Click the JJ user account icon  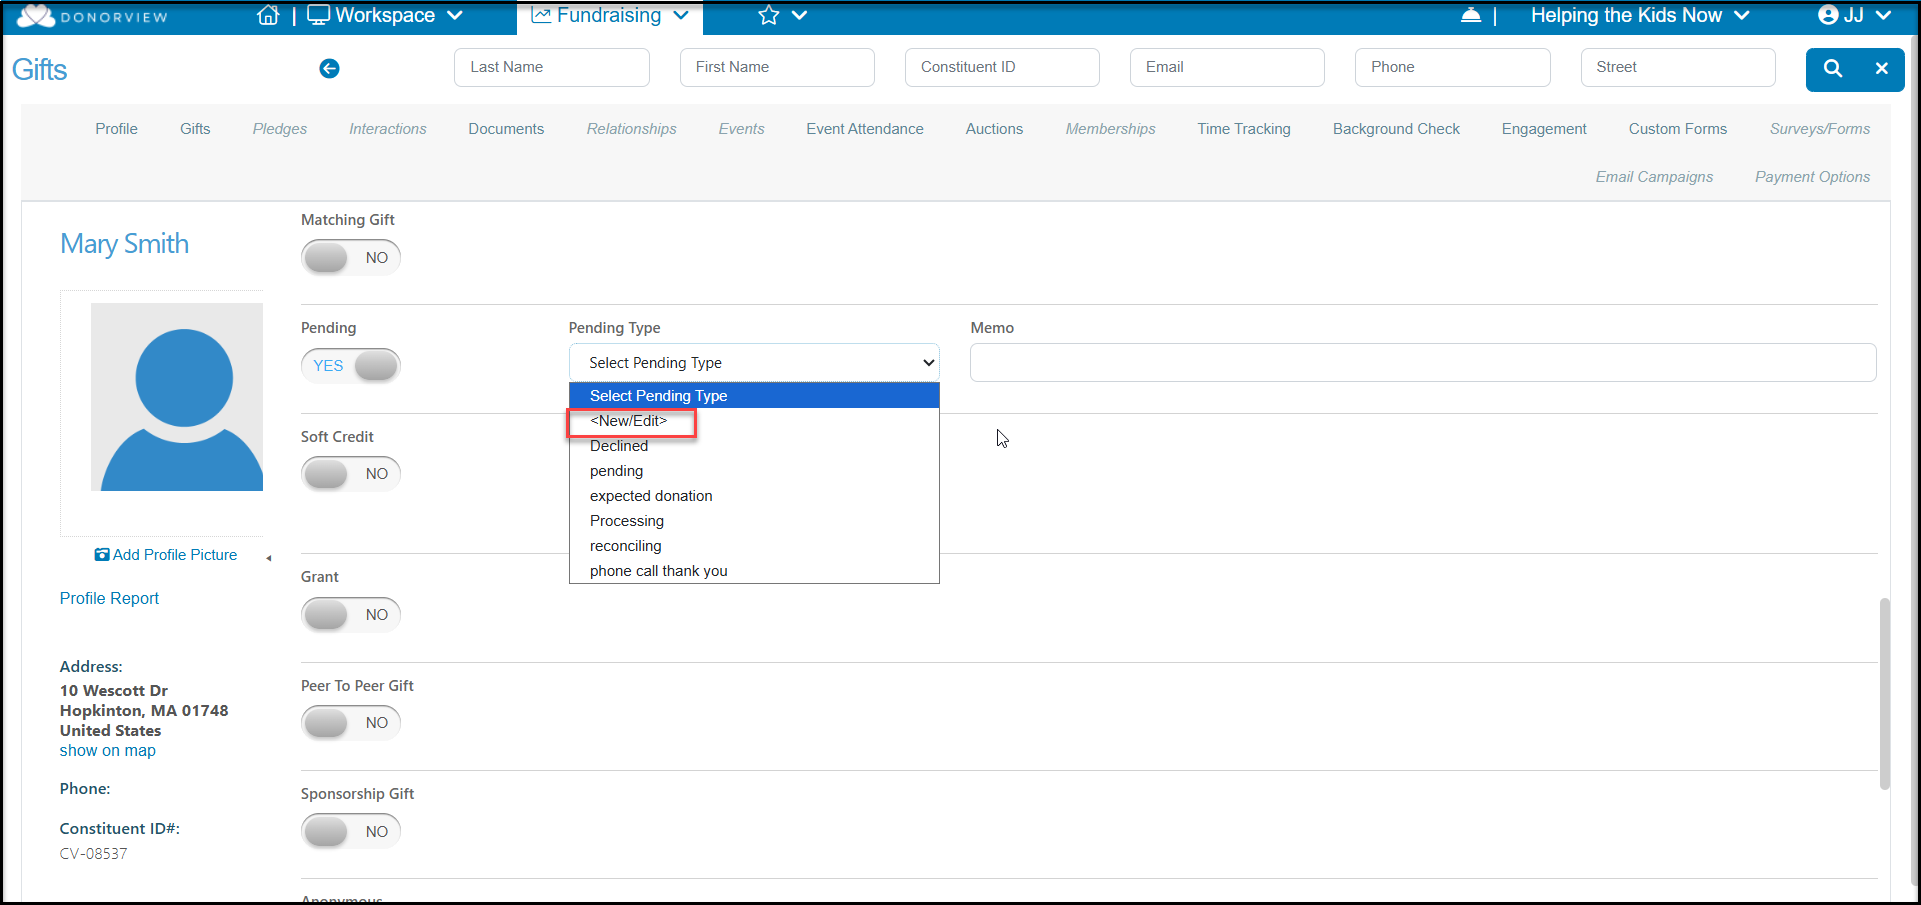click(1829, 15)
